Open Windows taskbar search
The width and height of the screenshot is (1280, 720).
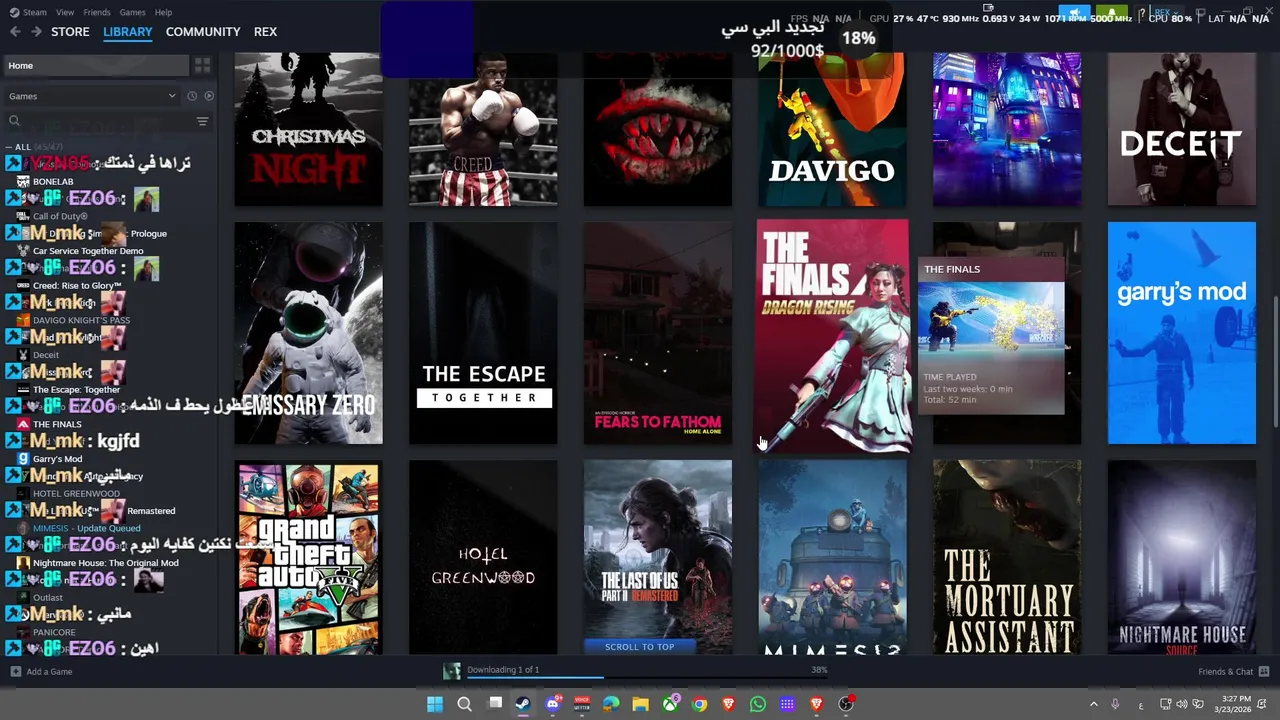click(x=464, y=704)
